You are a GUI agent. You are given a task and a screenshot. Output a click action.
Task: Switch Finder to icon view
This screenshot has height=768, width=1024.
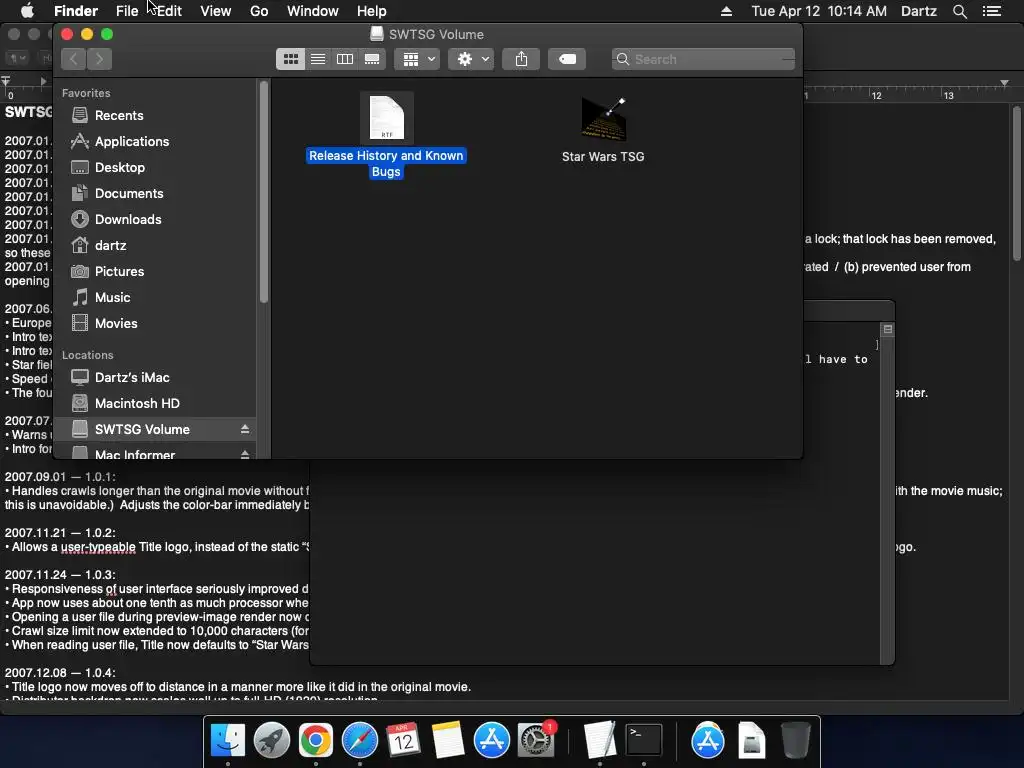tap(291, 59)
